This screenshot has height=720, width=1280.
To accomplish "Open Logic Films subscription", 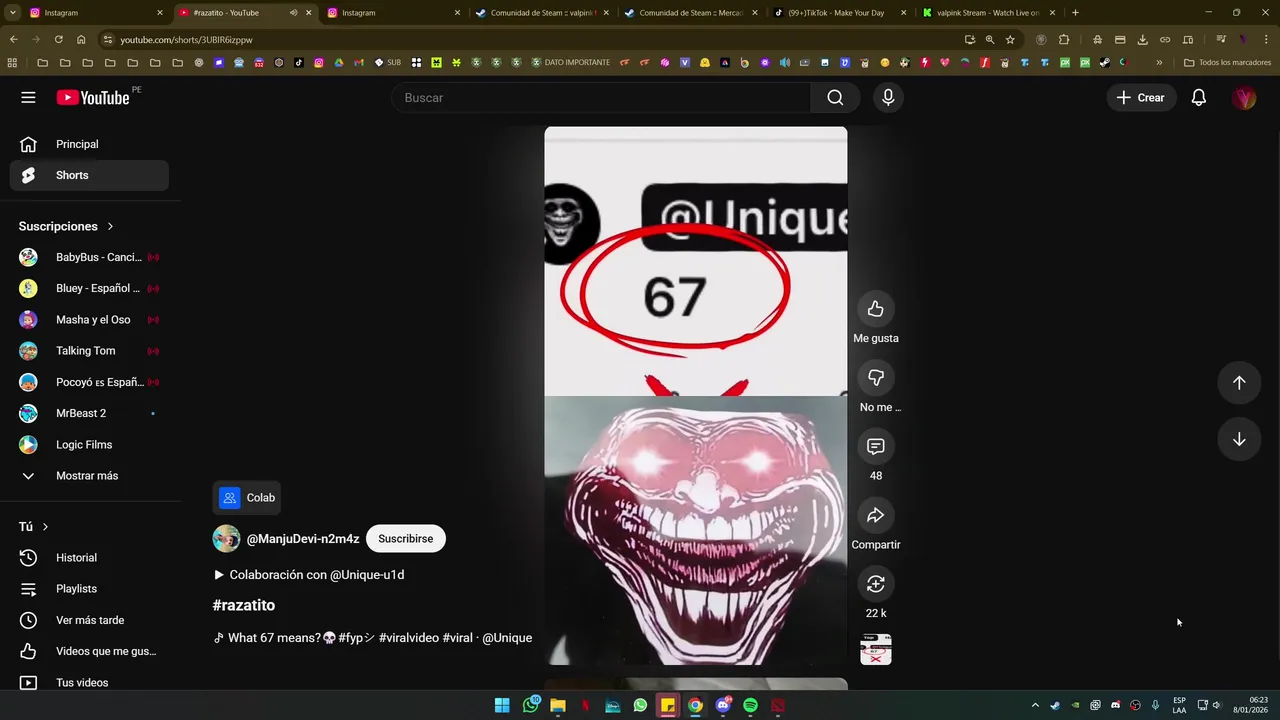I will [89, 445].
